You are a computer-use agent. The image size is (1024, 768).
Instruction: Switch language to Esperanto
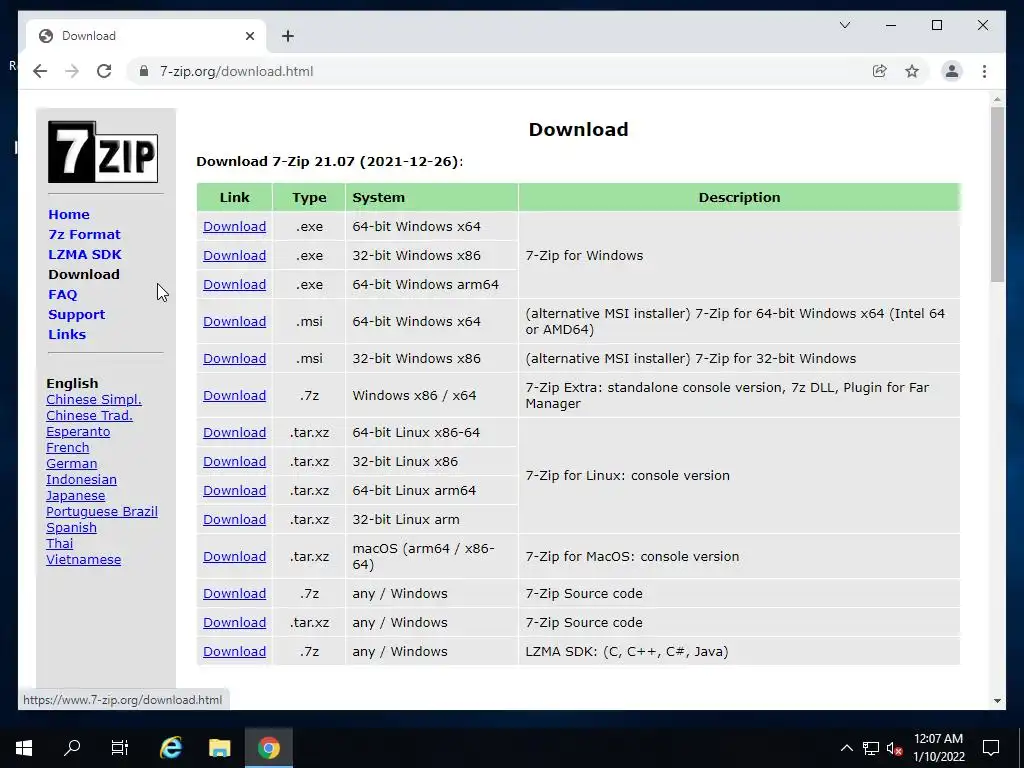[x=78, y=432]
